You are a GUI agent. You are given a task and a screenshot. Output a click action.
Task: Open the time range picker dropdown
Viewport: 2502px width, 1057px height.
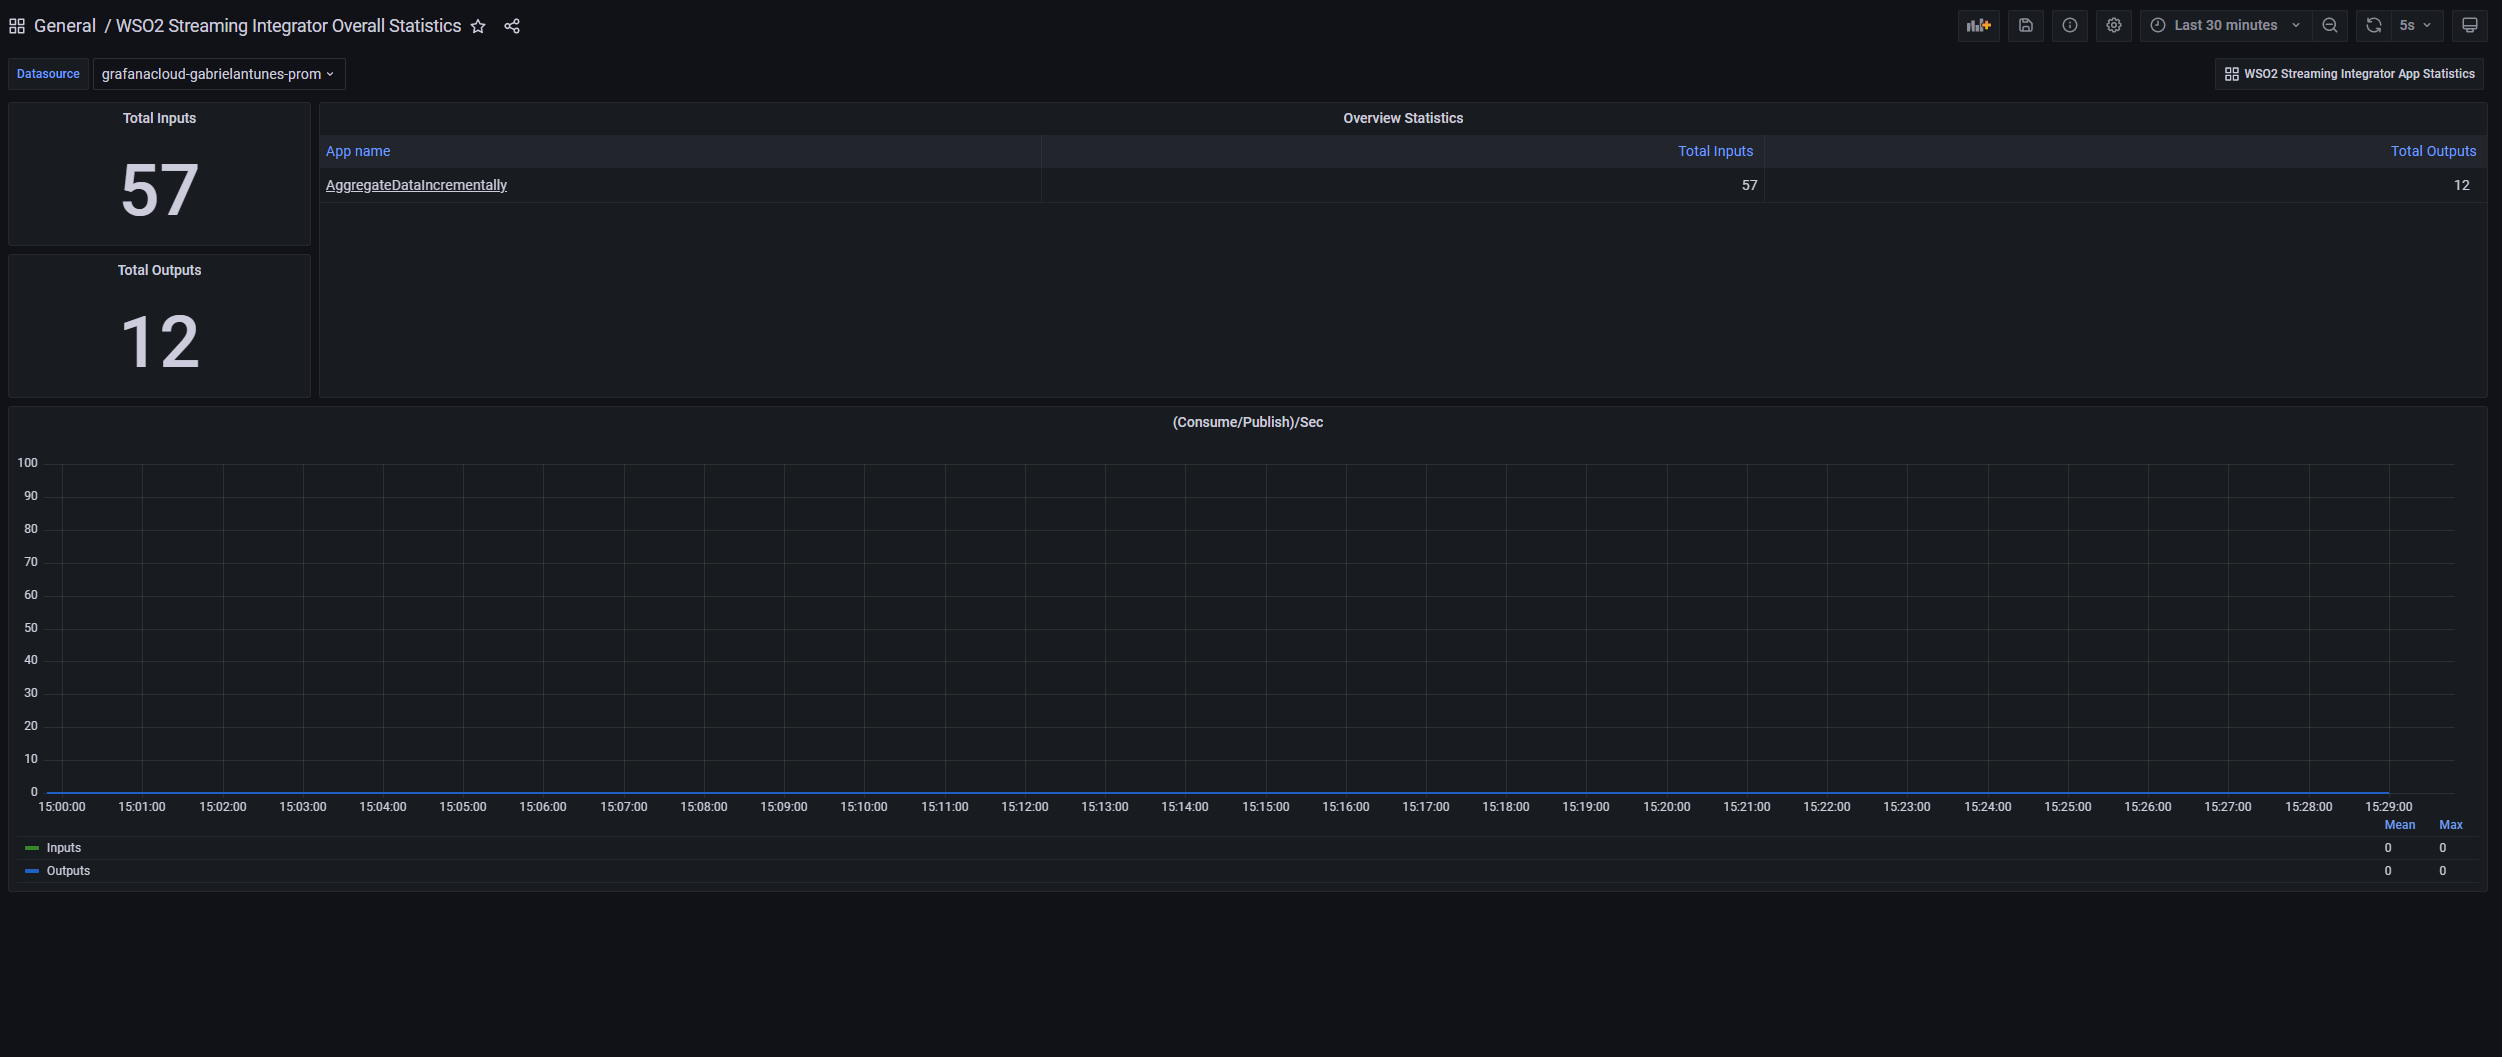pyautogui.click(x=2223, y=25)
